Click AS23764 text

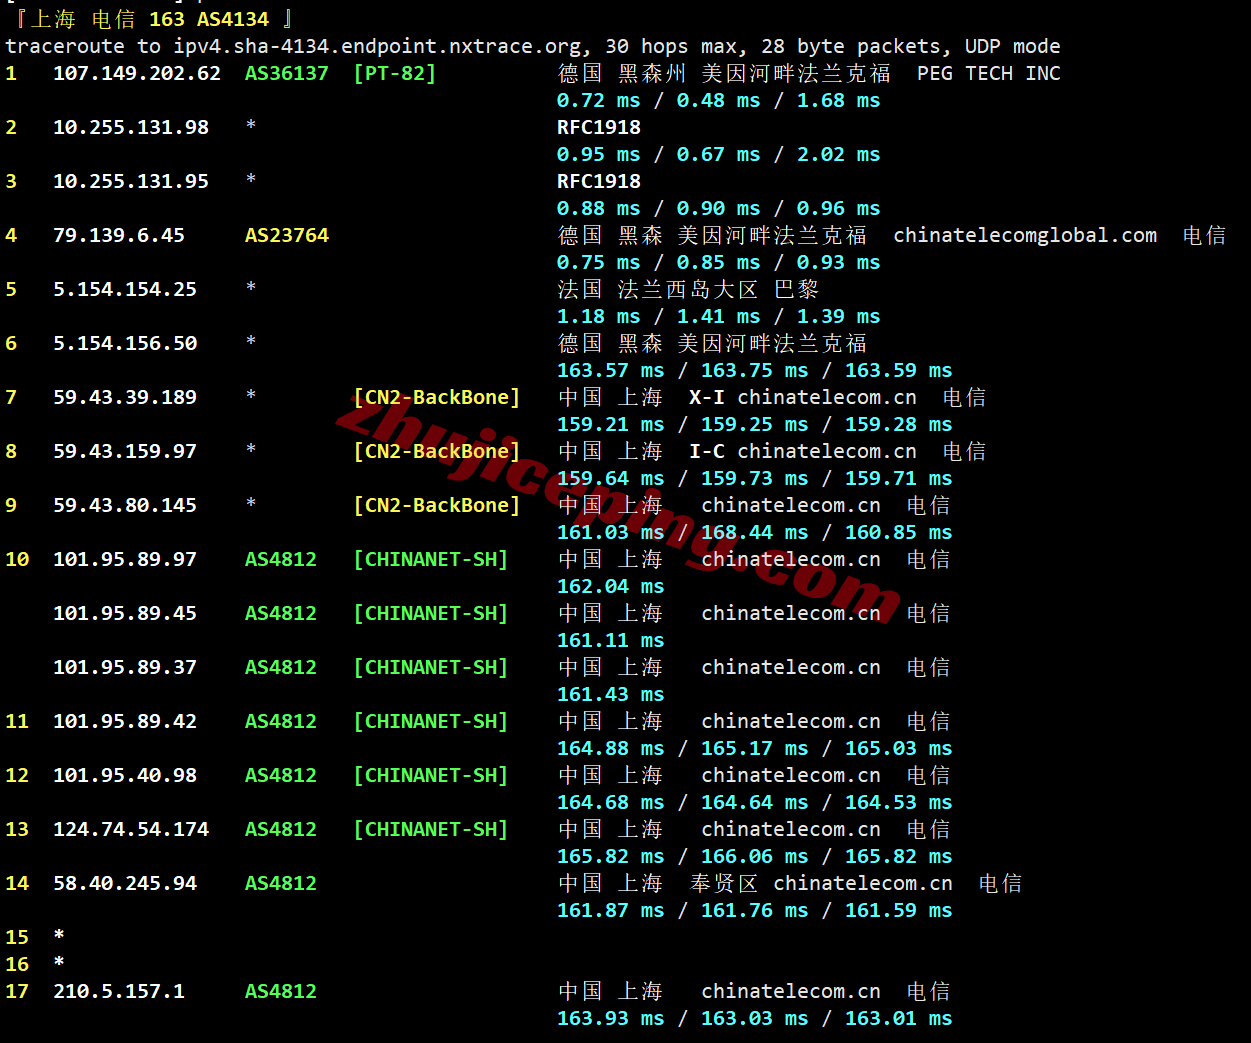click(287, 235)
